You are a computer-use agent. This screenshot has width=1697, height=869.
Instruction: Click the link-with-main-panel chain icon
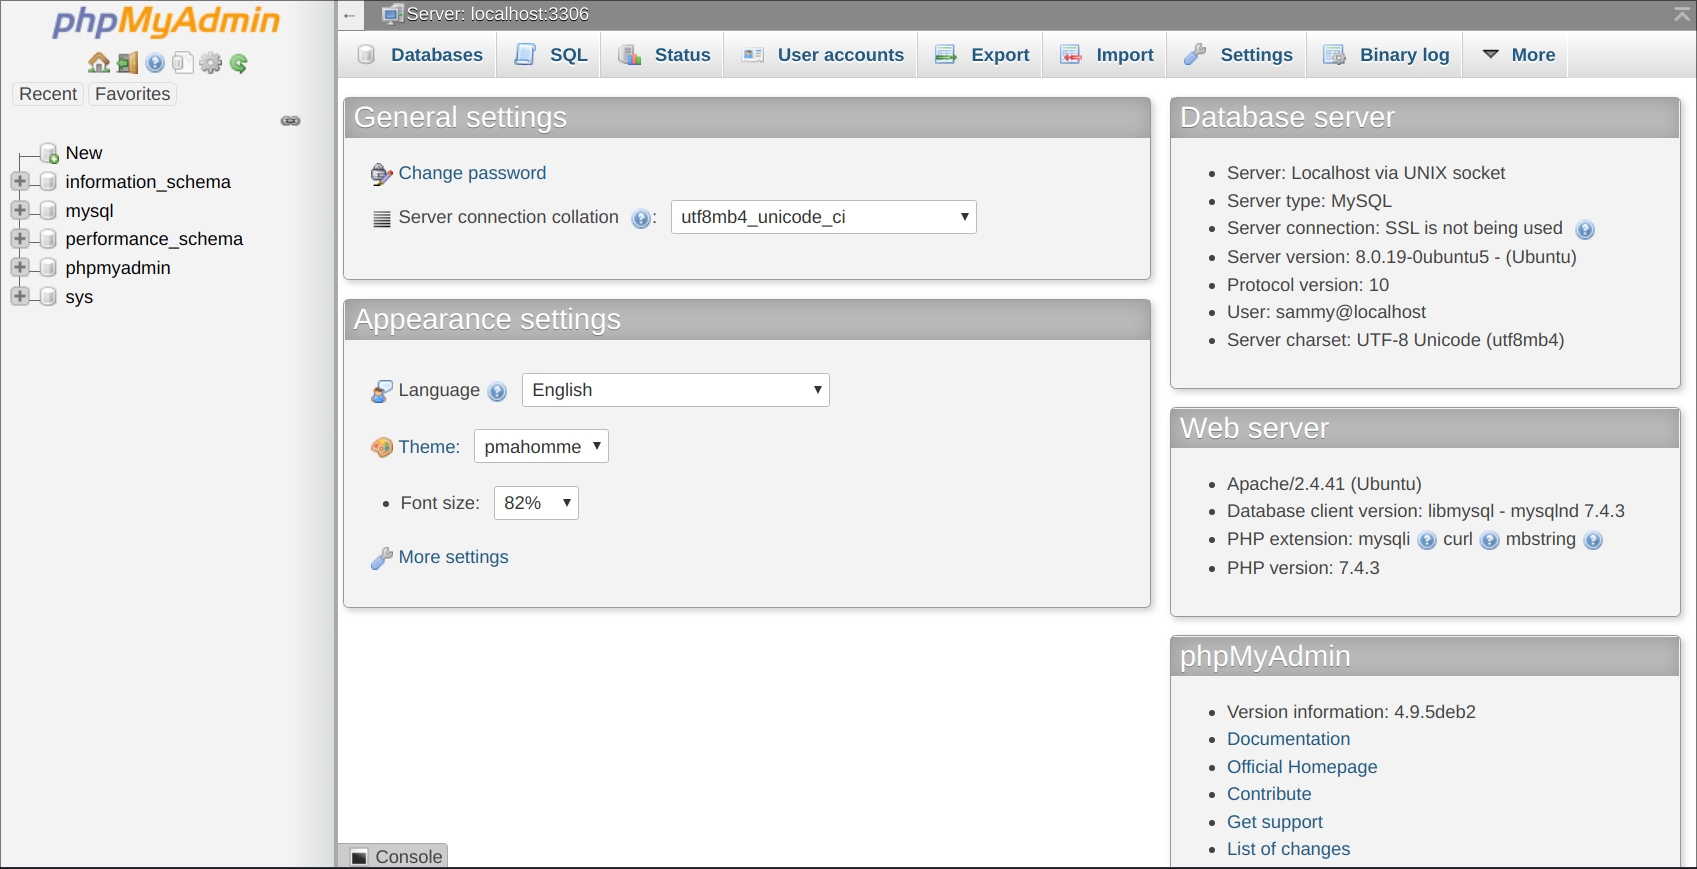[291, 121]
